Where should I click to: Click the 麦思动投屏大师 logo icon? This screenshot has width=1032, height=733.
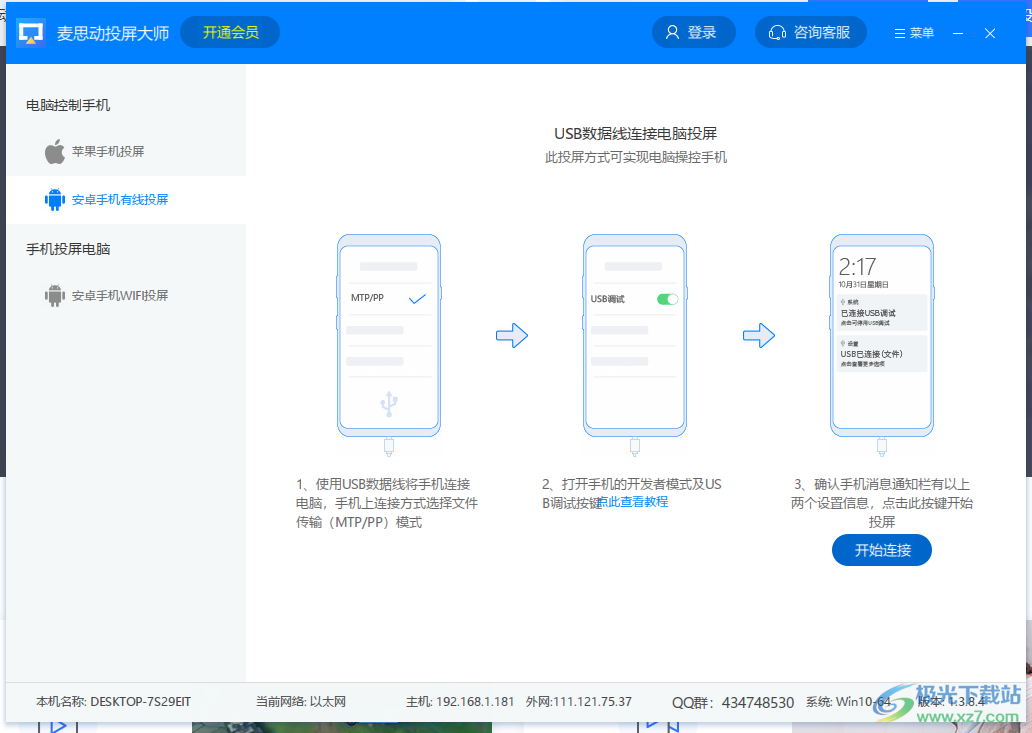pos(30,31)
